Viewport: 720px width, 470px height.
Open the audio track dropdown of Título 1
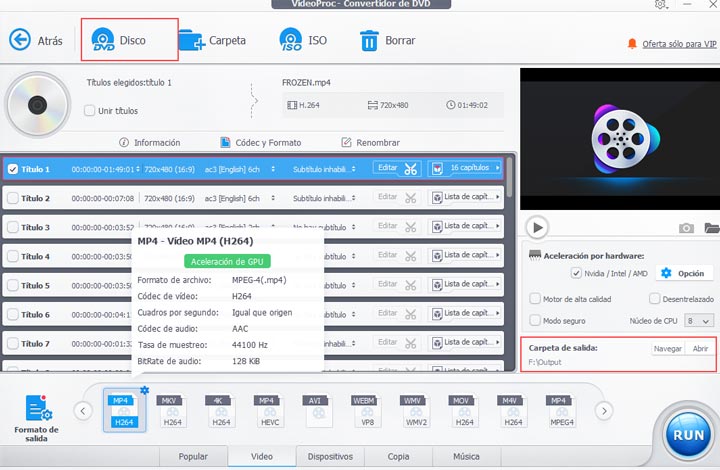(x=273, y=169)
